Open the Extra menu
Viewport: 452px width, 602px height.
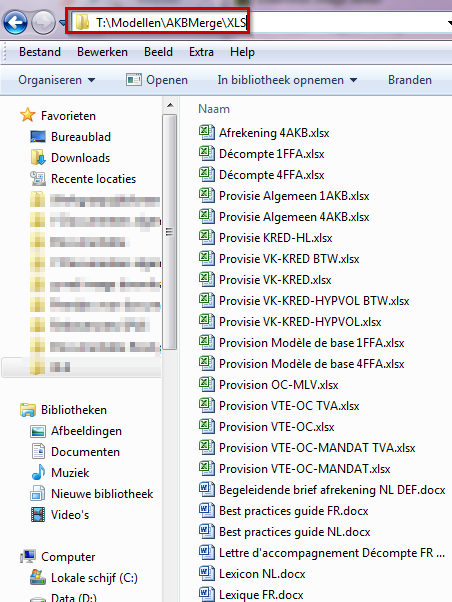pos(201,52)
